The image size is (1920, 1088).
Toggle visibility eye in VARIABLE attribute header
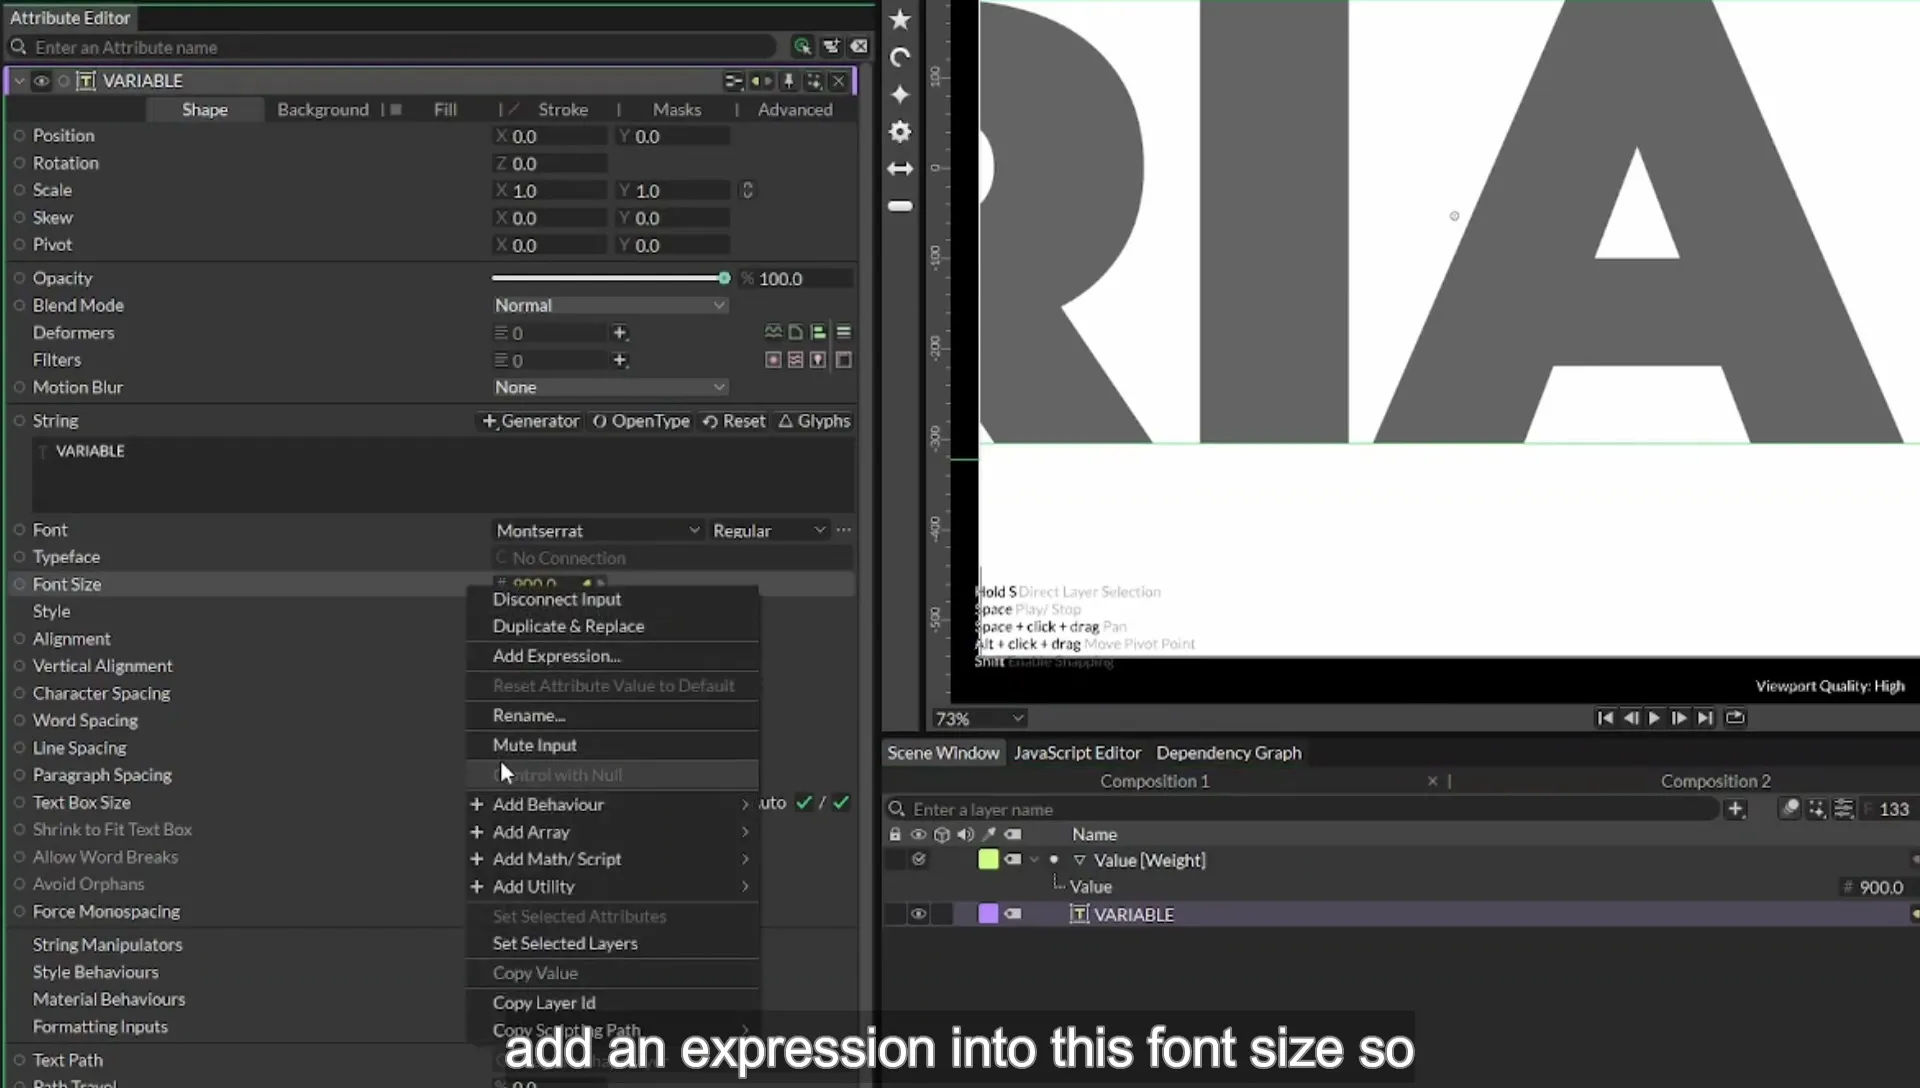pyautogui.click(x=41, y=81)
